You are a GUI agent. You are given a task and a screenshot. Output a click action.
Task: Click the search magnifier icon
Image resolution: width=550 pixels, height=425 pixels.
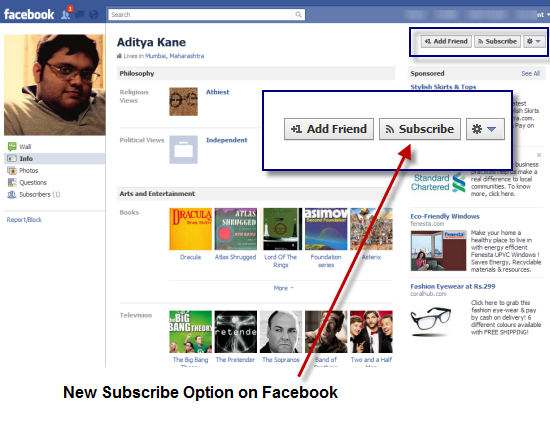coord(298,14)
